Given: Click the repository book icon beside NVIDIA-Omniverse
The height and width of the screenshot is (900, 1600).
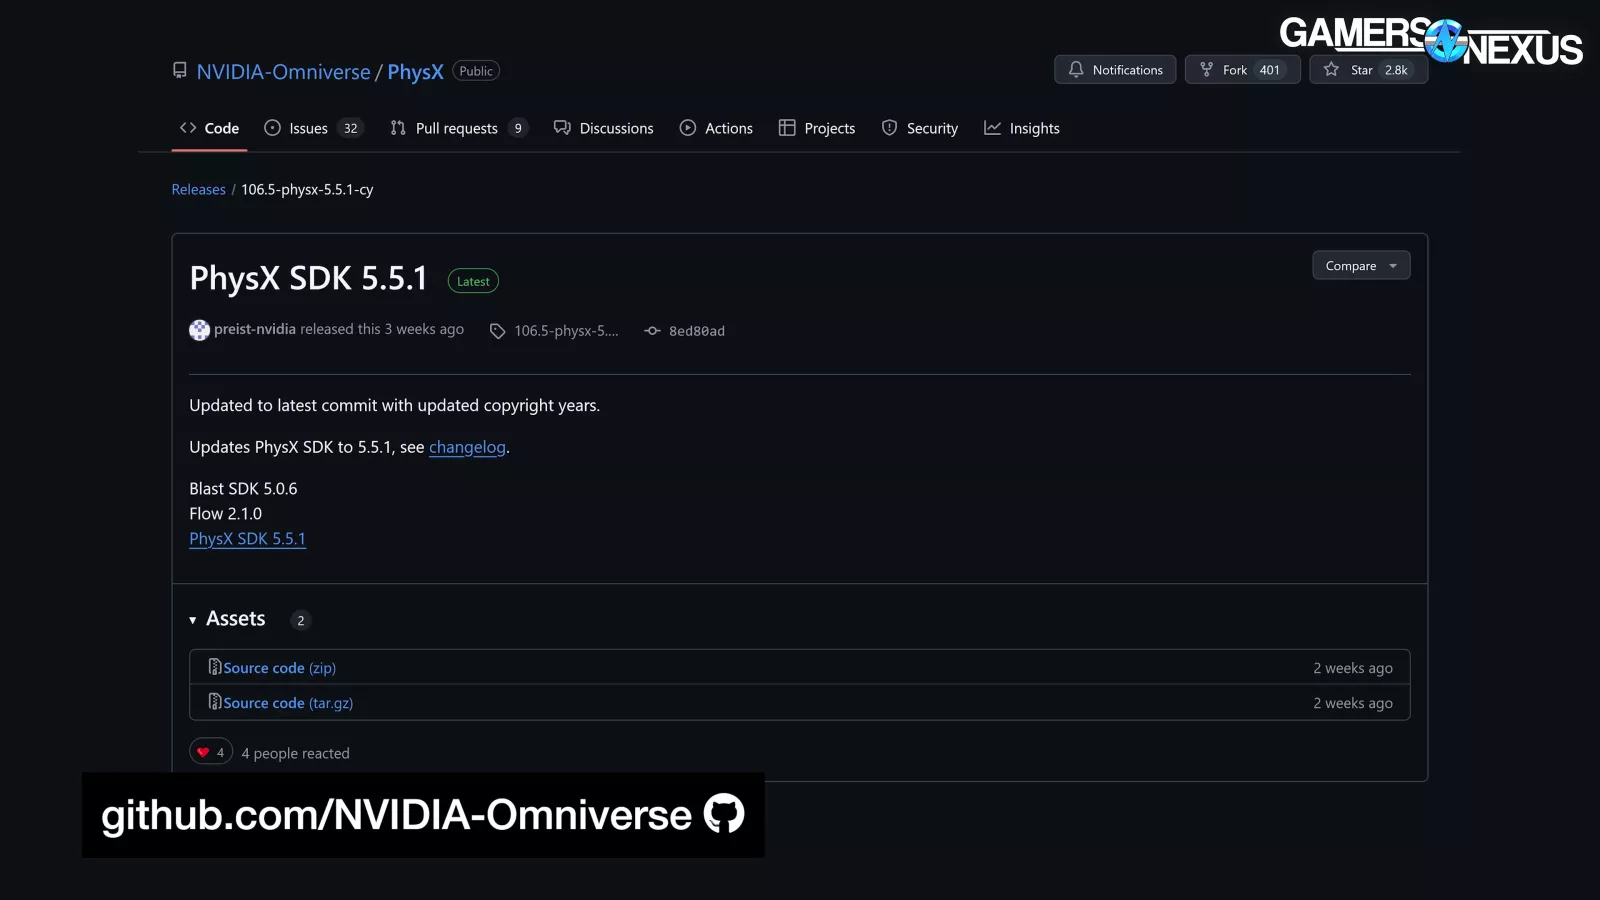Looking at the screenshot, I should [180, 70].
